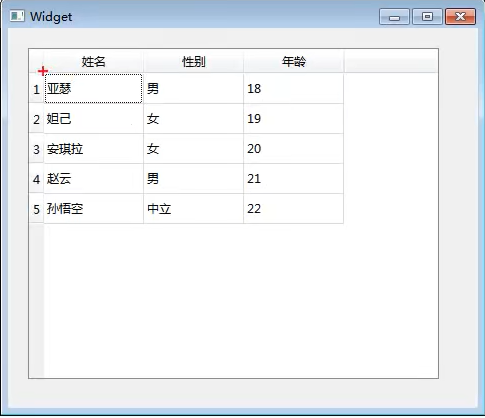Image resolution: width=485 pixels, height=418 pixels.
Task: Select the age cell 22
Action: [x=294, y=209]
